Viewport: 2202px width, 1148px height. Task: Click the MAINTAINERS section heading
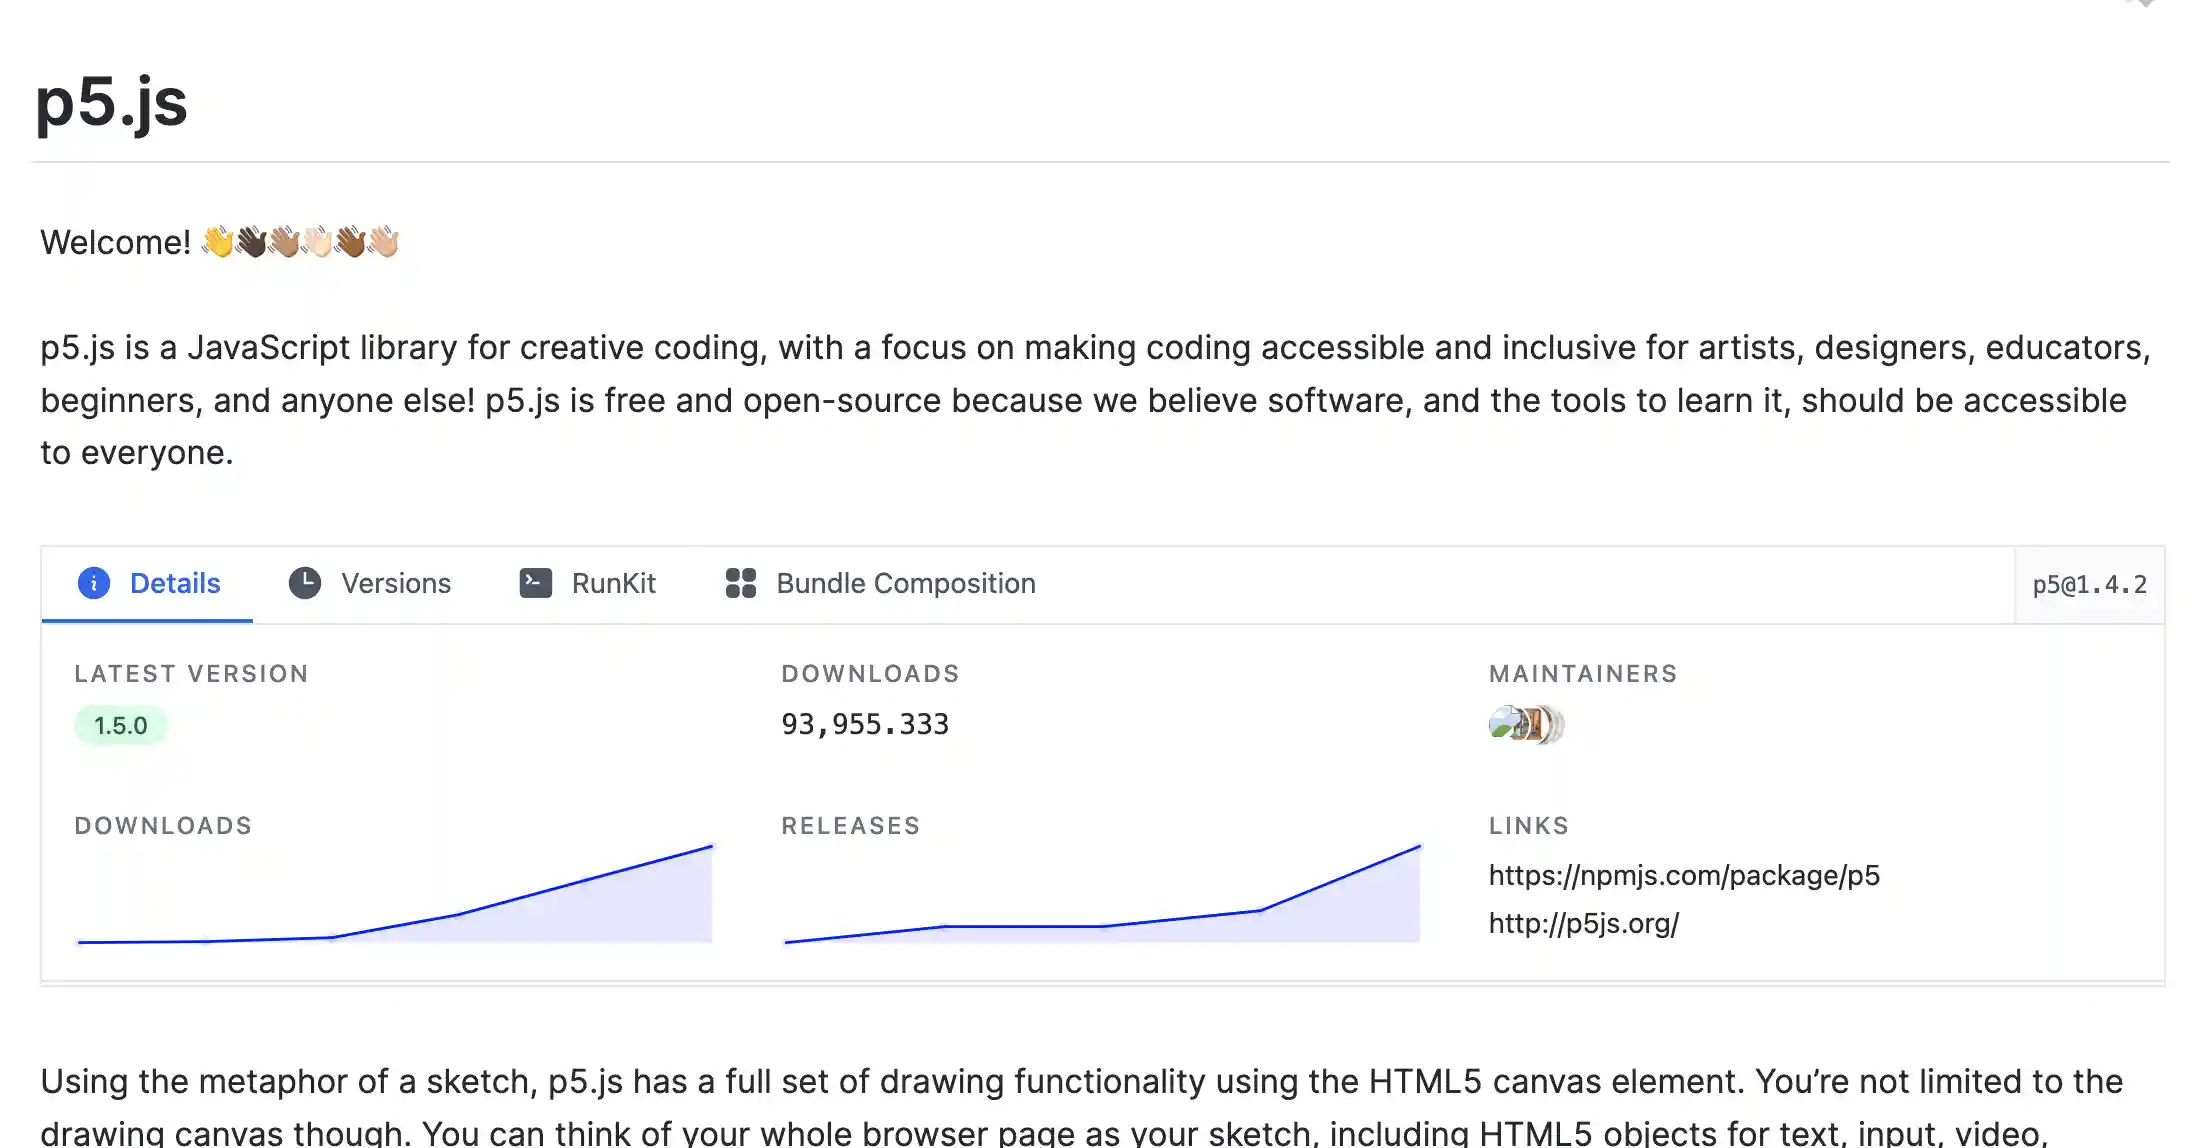[1583, 674]
